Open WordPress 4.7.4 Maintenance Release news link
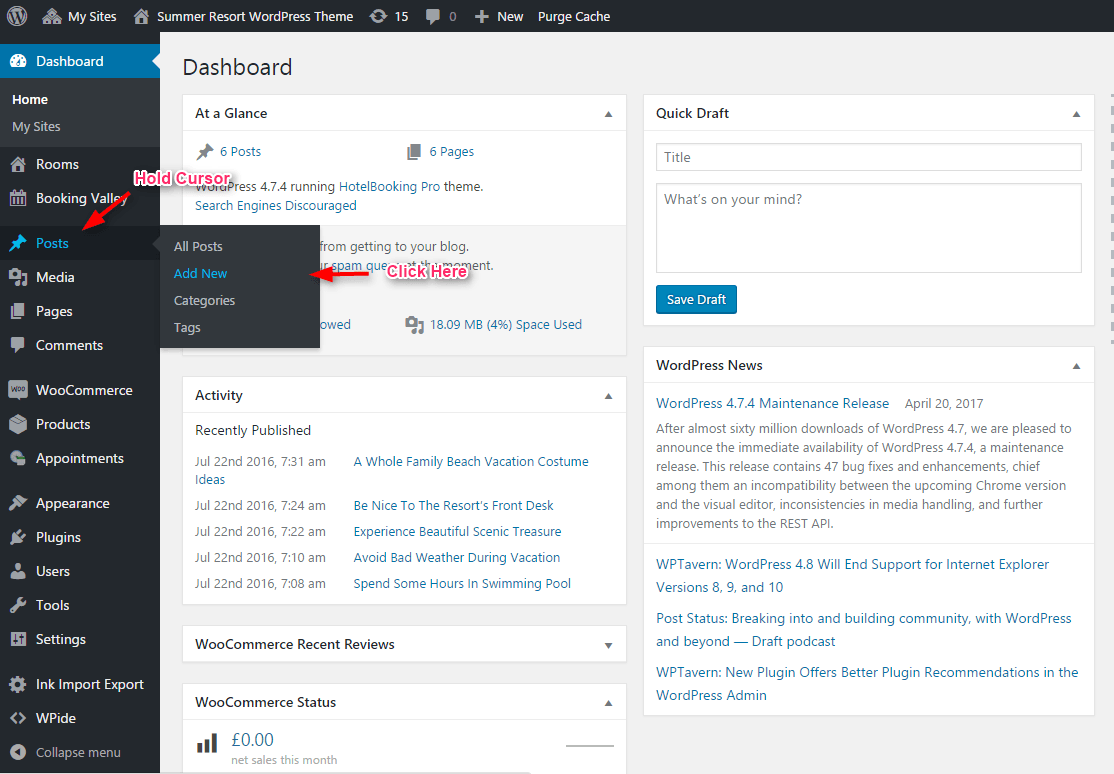Image resolution: width=1114 pixels, height=774 pixels. tap(772, 403)
